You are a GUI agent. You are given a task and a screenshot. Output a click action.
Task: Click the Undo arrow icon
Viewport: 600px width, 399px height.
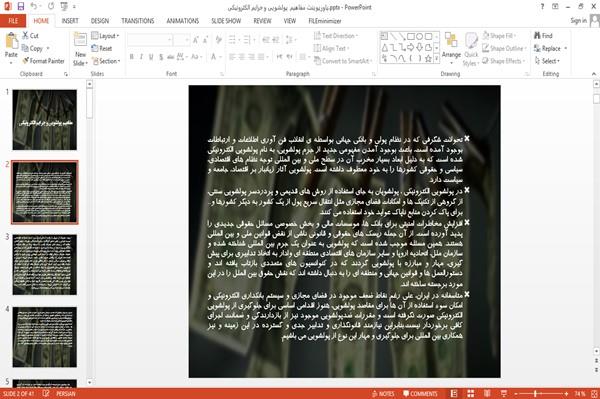point(34,7)
